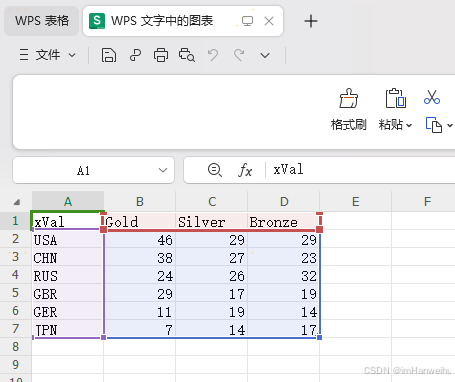Click the plus new tab button
455x382 pixels.
pyautogui.click(x=311, y=21)
